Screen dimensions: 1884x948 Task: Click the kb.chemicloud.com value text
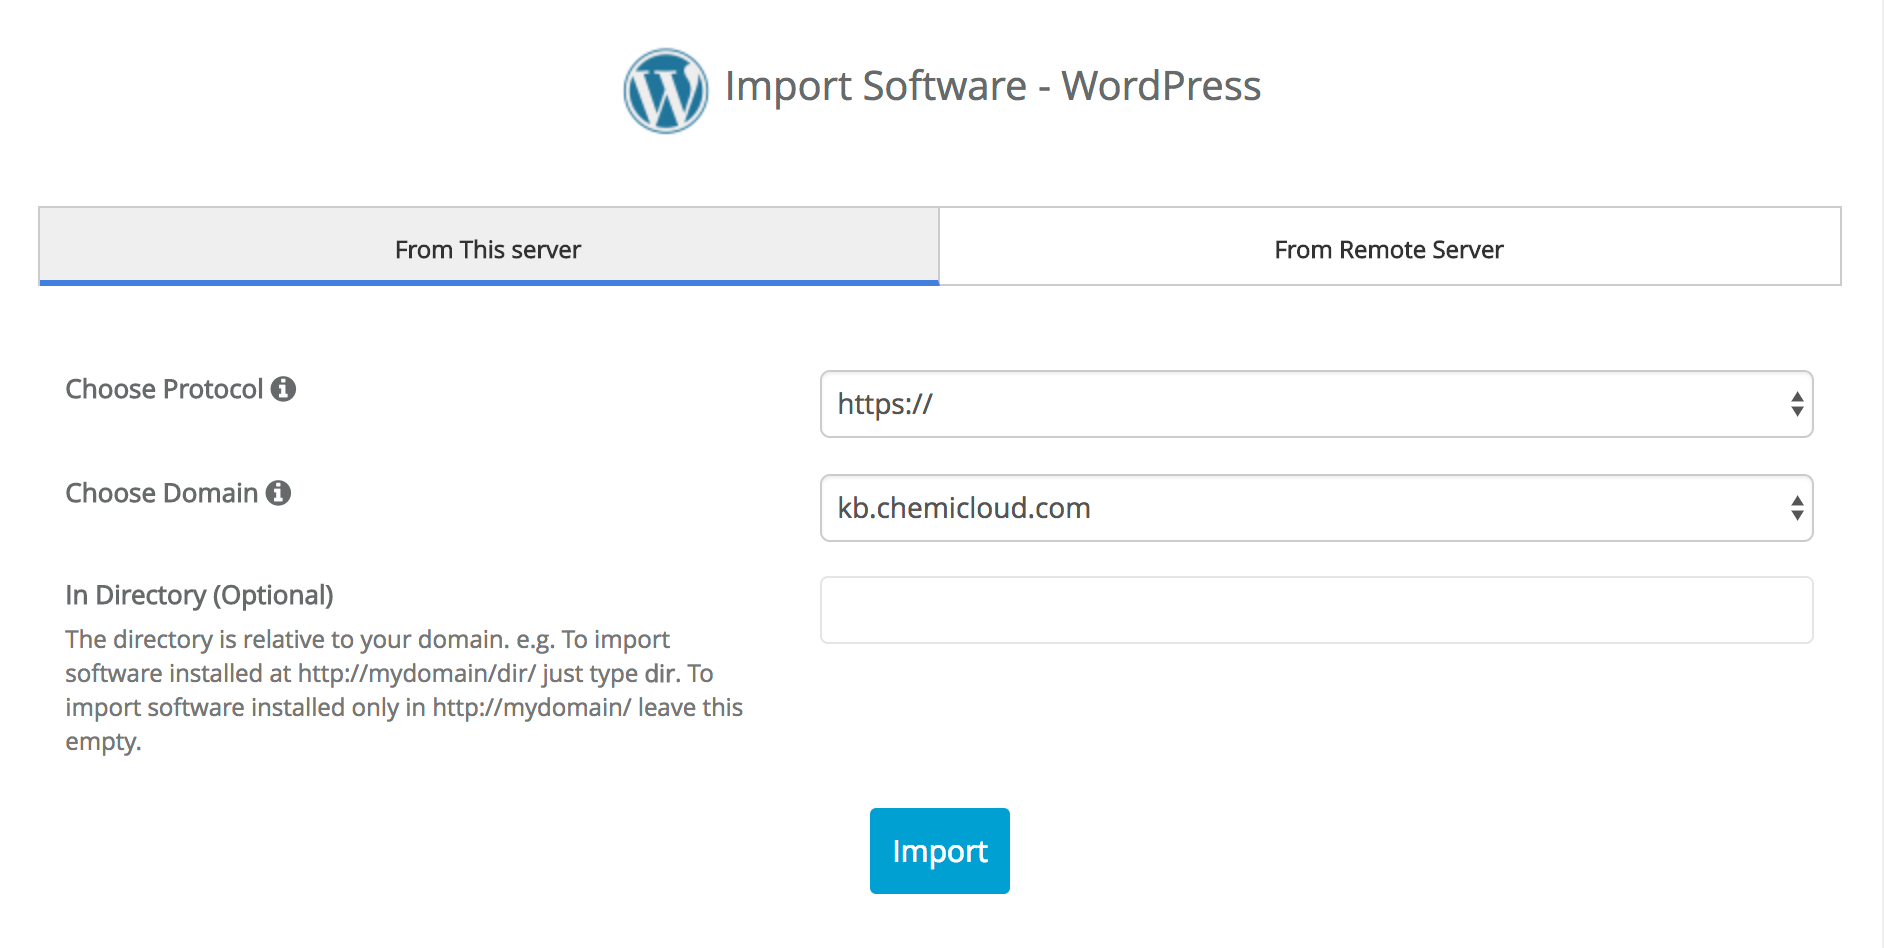click(963, 508)
